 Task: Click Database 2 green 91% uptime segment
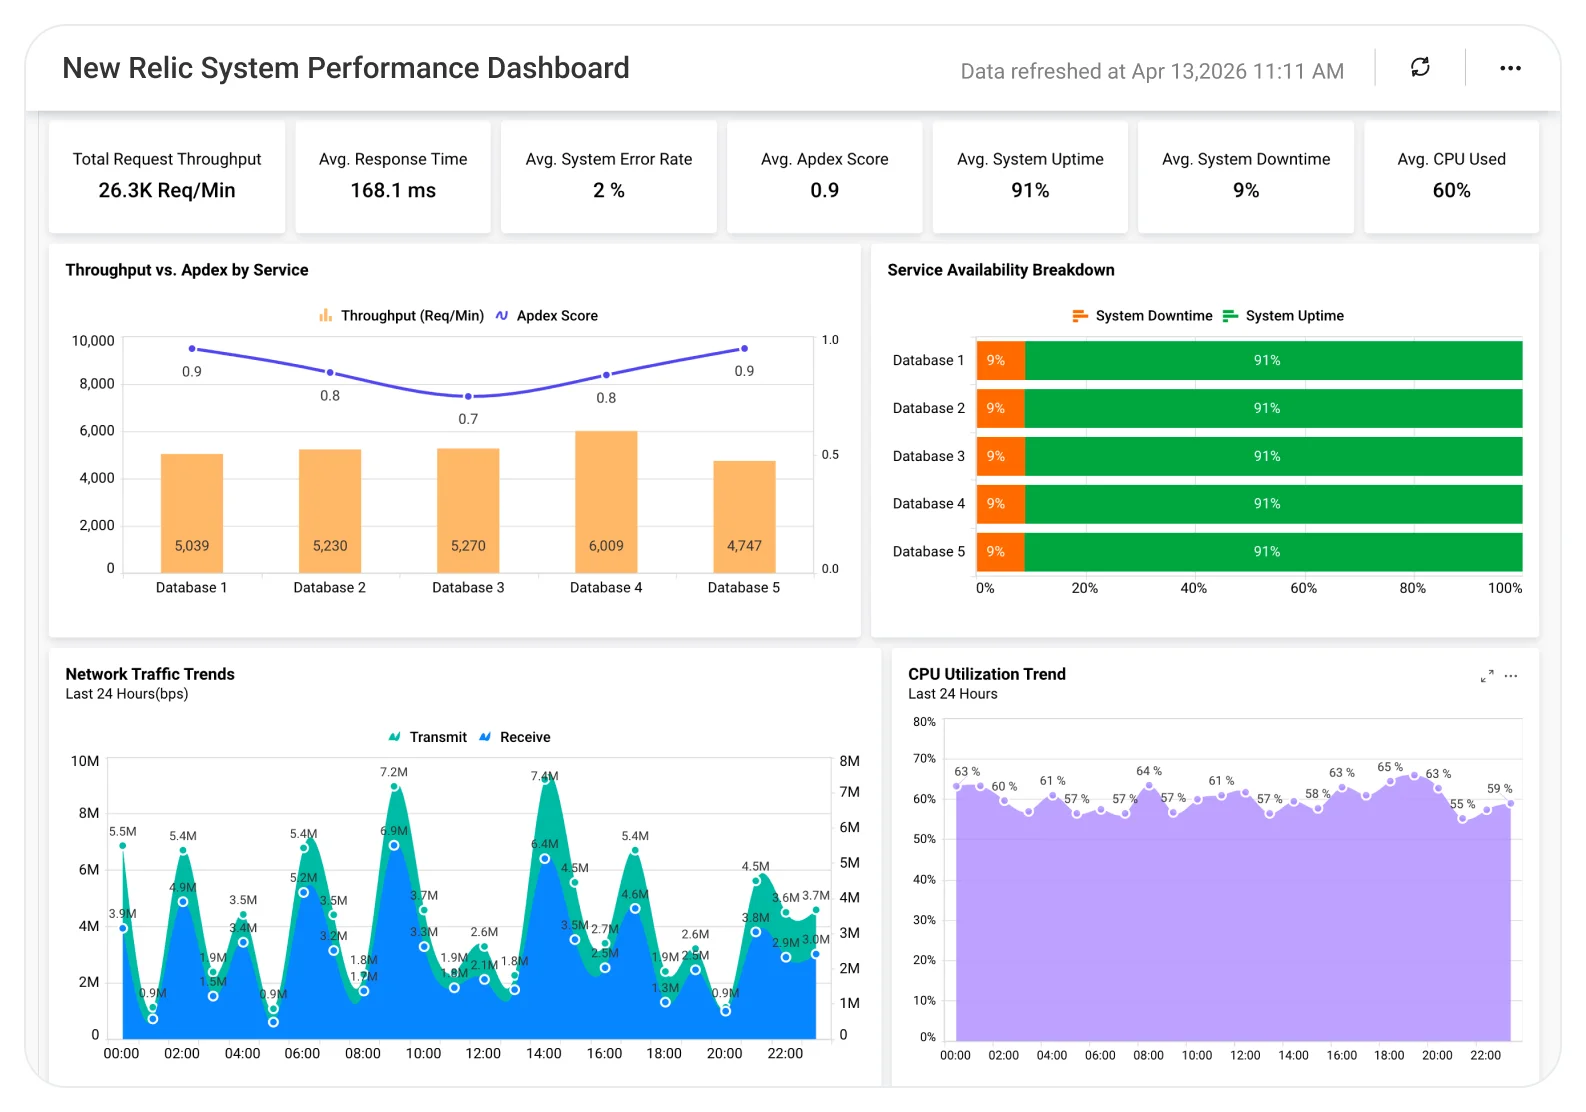1274,408
